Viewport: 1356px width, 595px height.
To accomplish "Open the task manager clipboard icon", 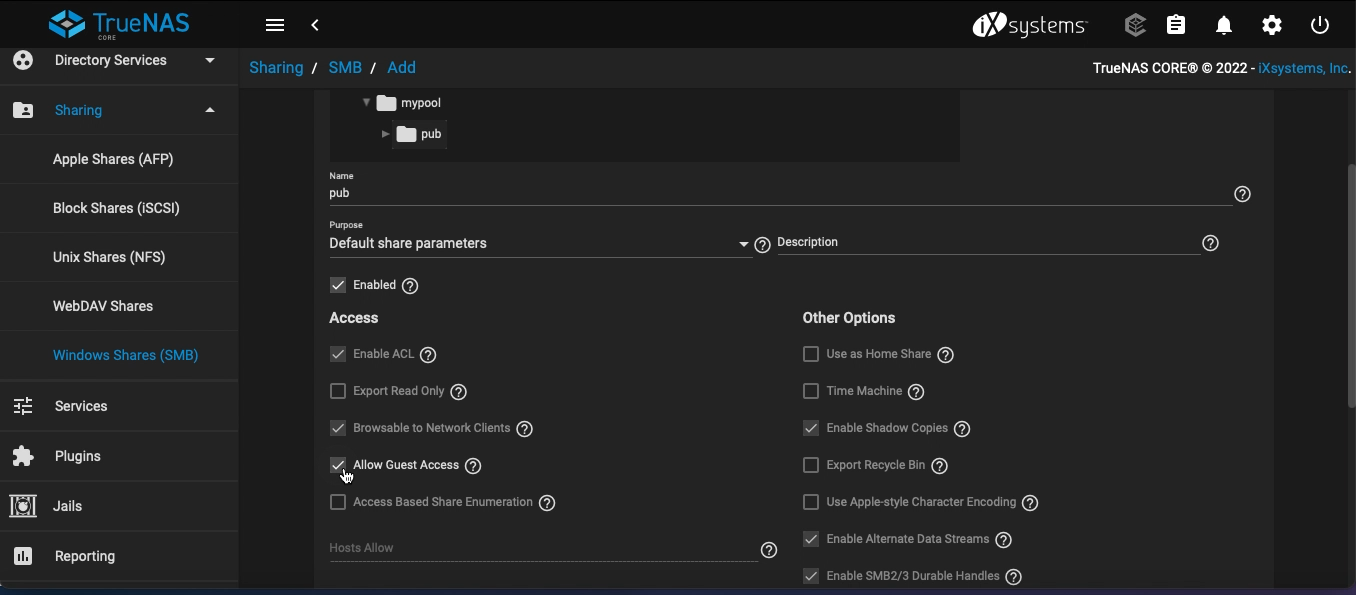I will 1176,26.
